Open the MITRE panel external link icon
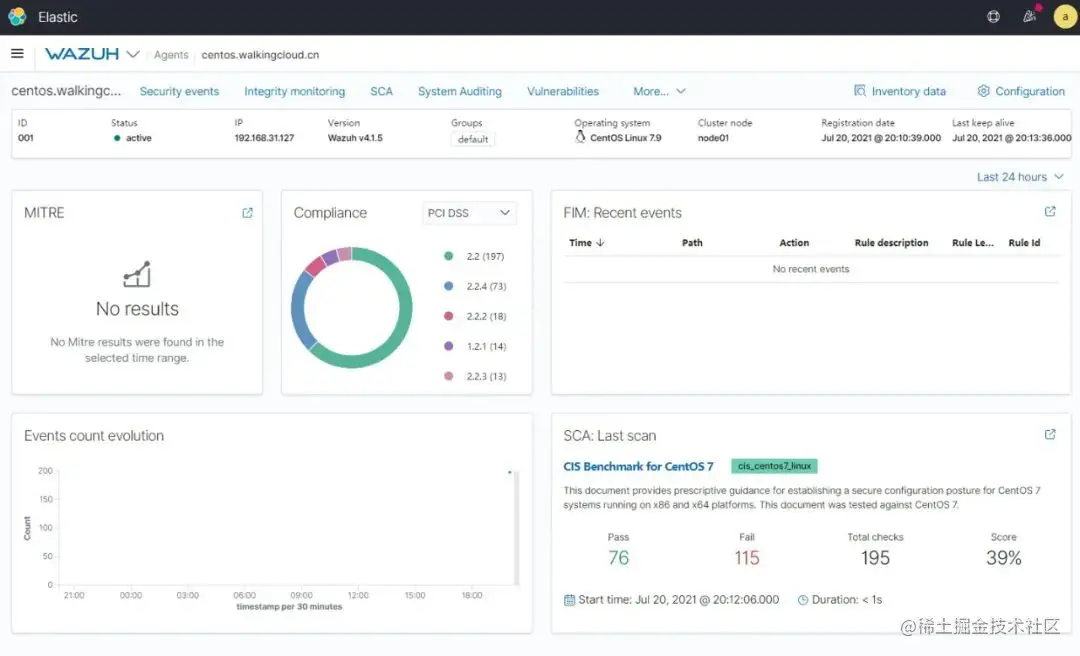The height and width of the screenshot is (656, 1080). (x=247, y=213)
